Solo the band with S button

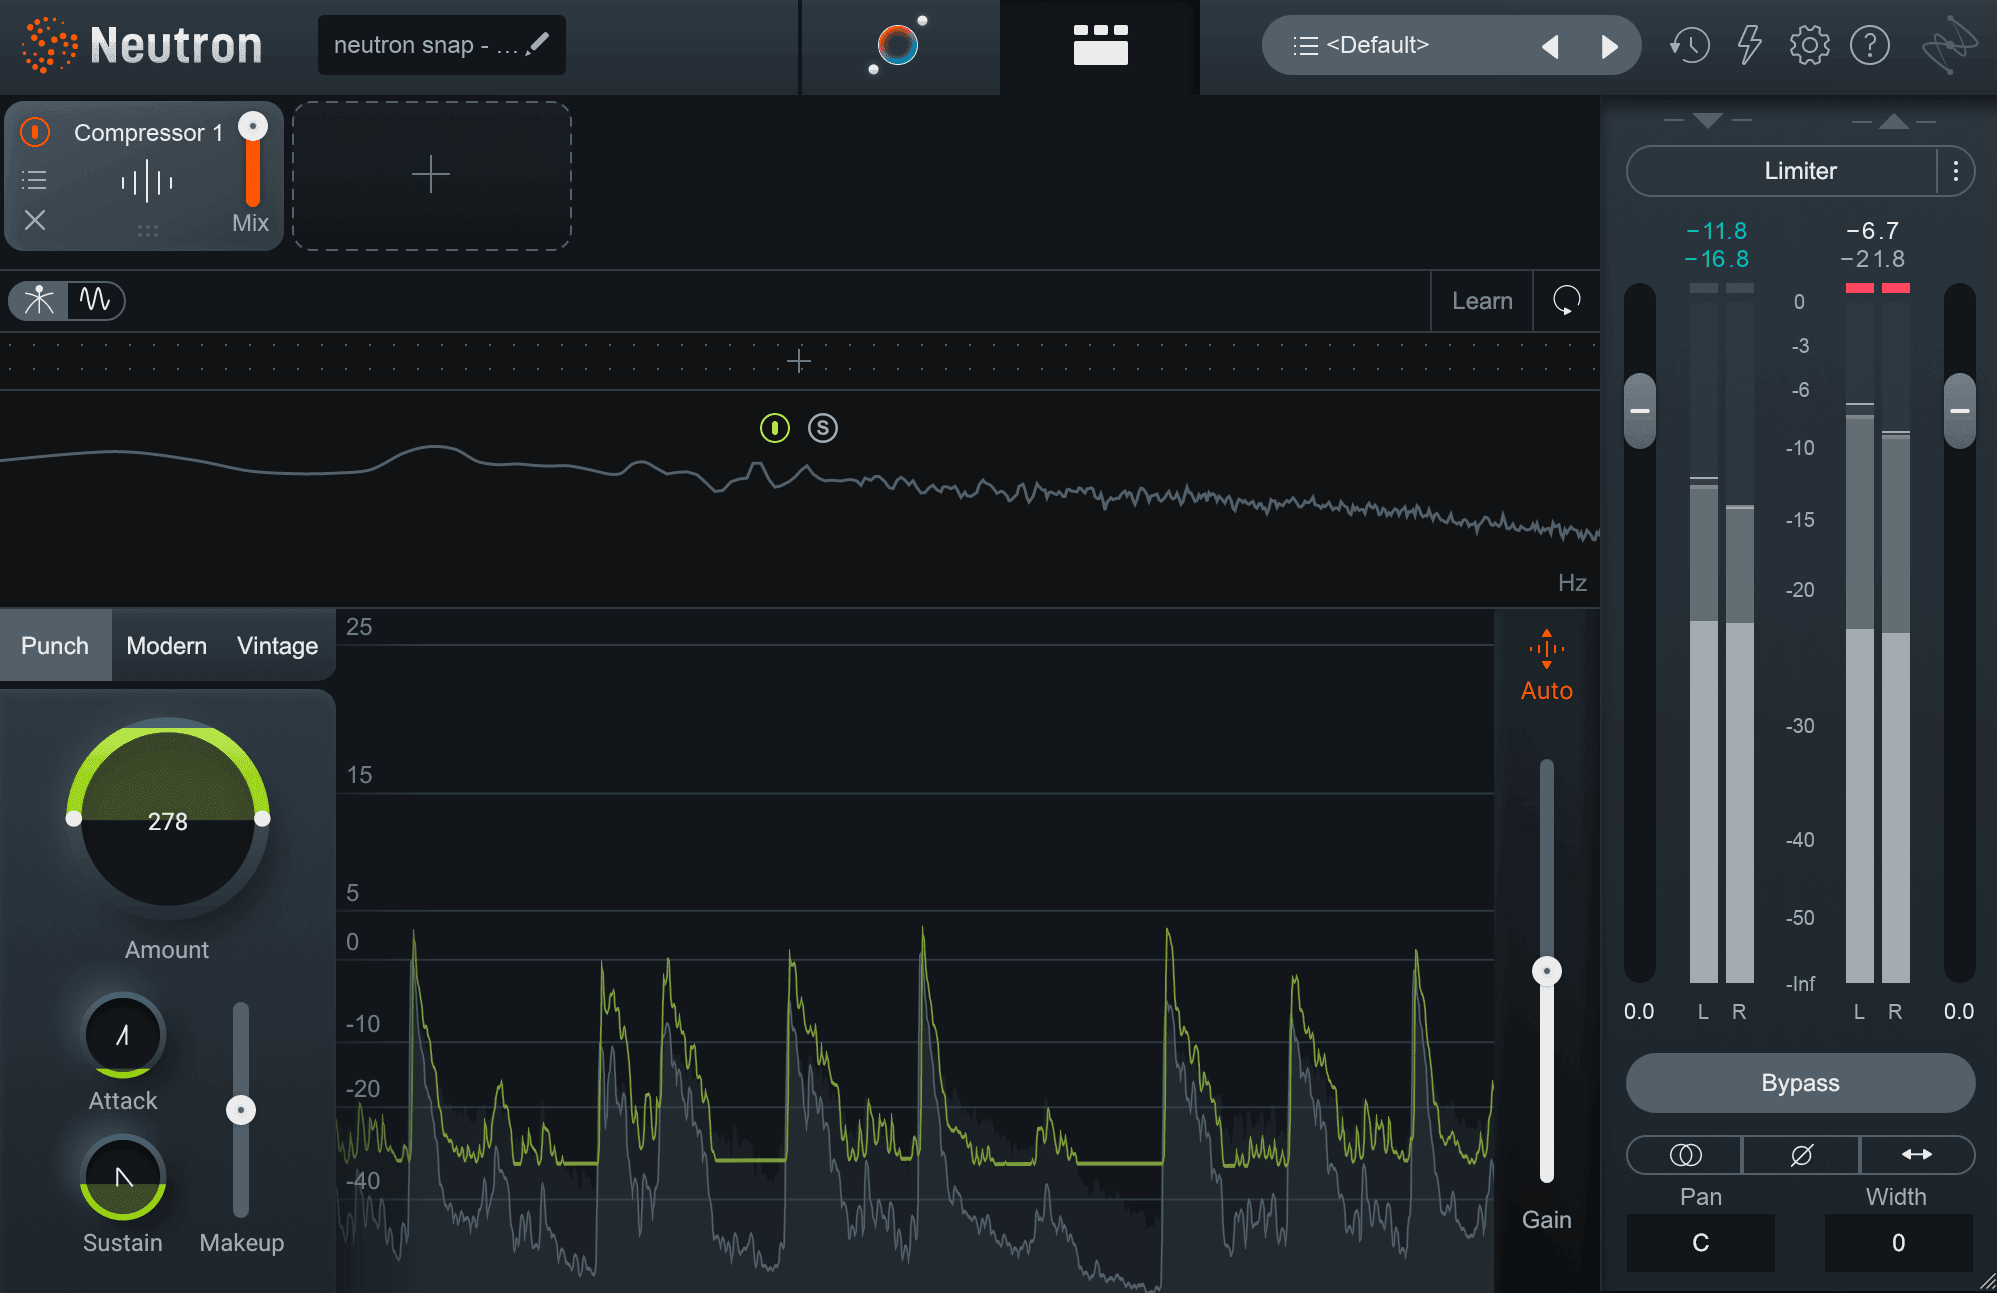pyautogui.click(x=823, y=428)
